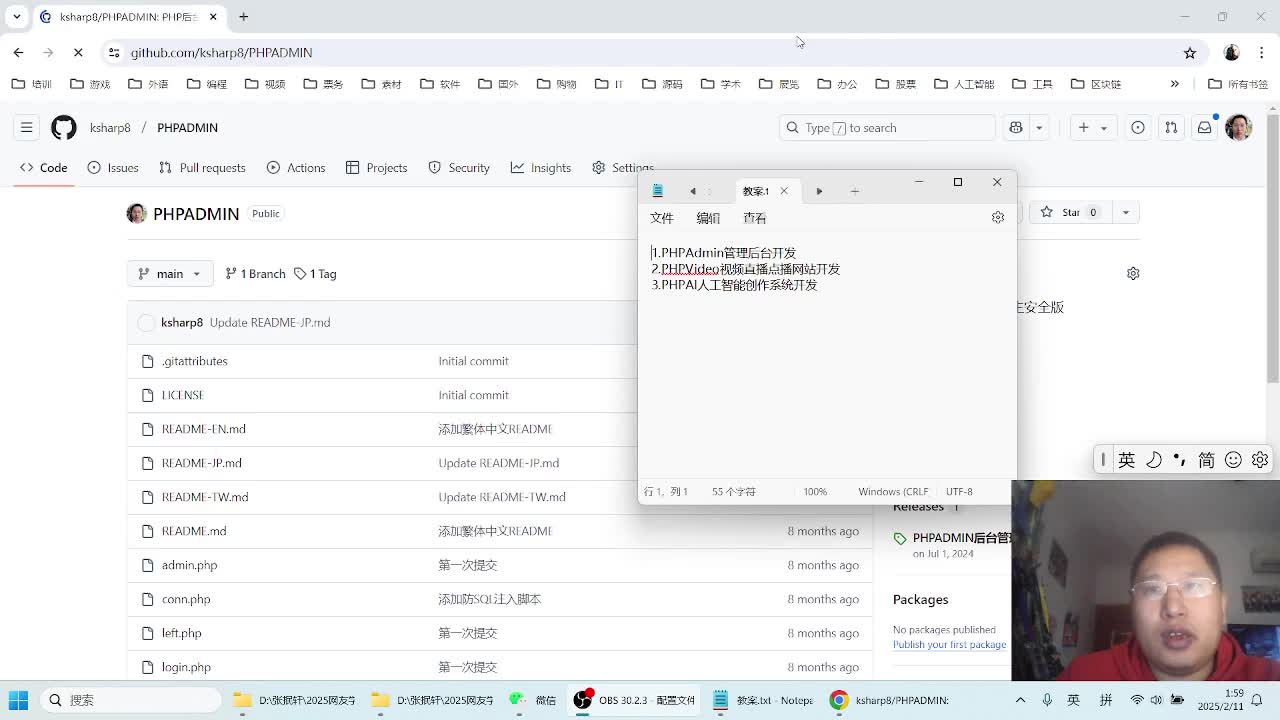The width and height of the screenshot is (1280, 720).
Task: Open the GitHub issues icon in header
Action: pos(1138,127)
